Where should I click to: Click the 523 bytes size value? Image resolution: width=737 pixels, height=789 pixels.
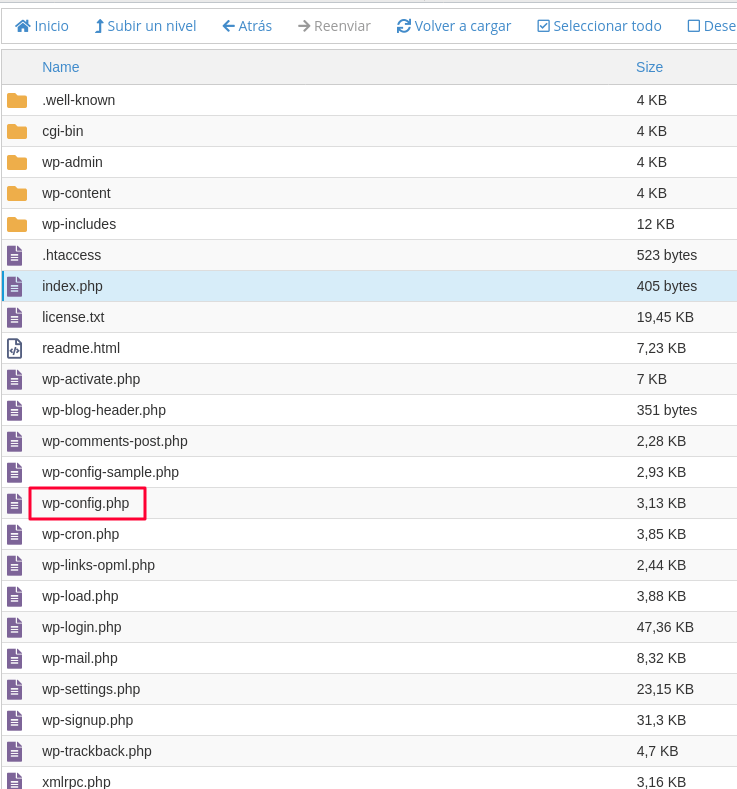pyautogui.click(x=667, y=255)
